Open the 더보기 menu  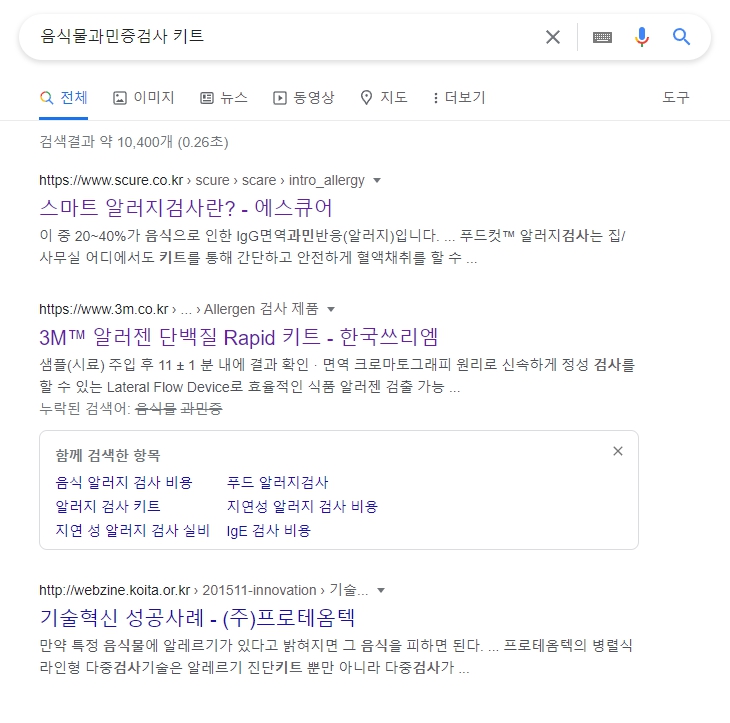tap(459, 98)
